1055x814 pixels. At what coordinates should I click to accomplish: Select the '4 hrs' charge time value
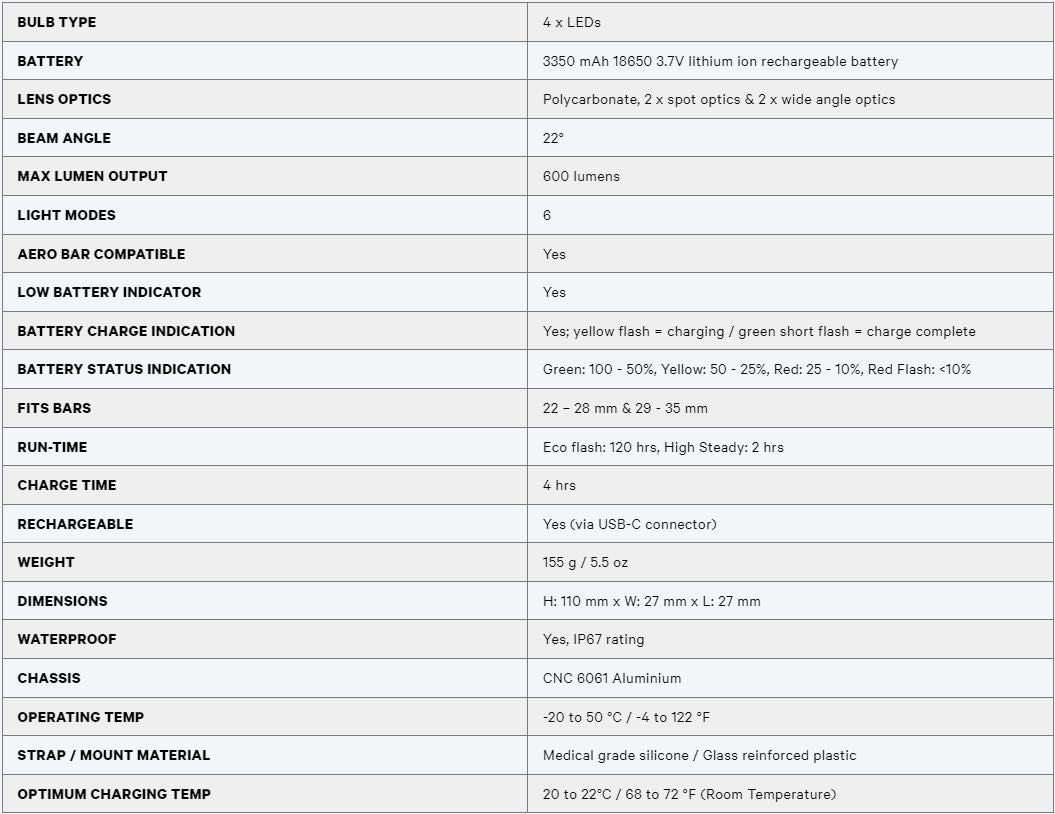(559, 485)
